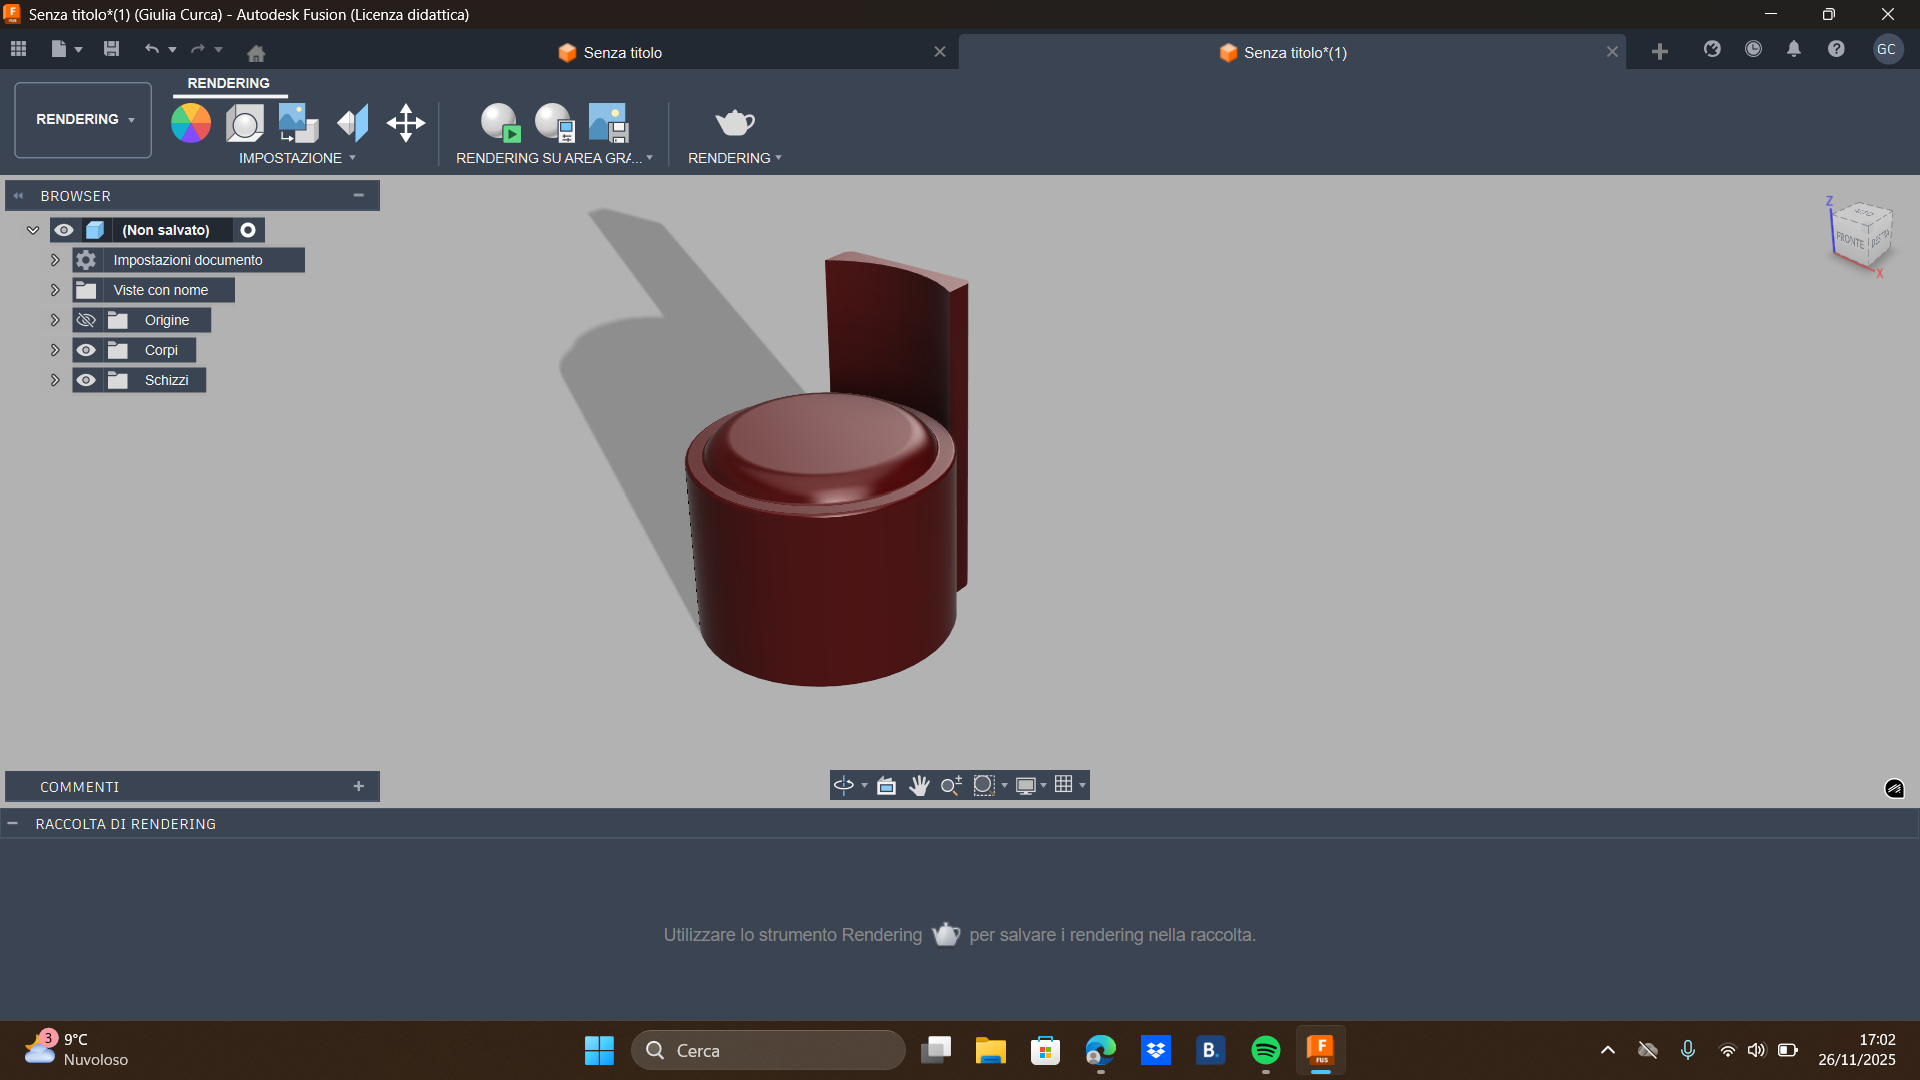The image size is (1920, 1080).
Task: Open in-canvas render settings icon
Action: (x=552, y=120)
